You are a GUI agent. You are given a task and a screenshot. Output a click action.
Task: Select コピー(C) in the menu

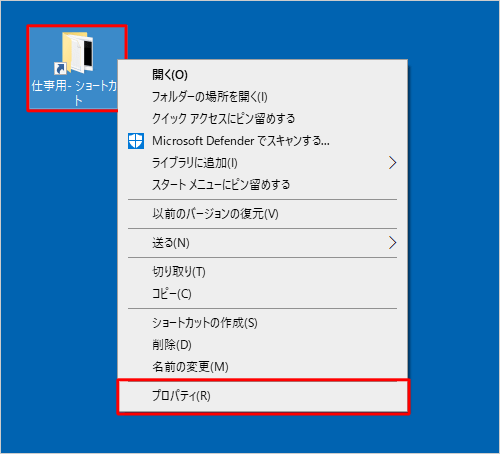point(263,294)
